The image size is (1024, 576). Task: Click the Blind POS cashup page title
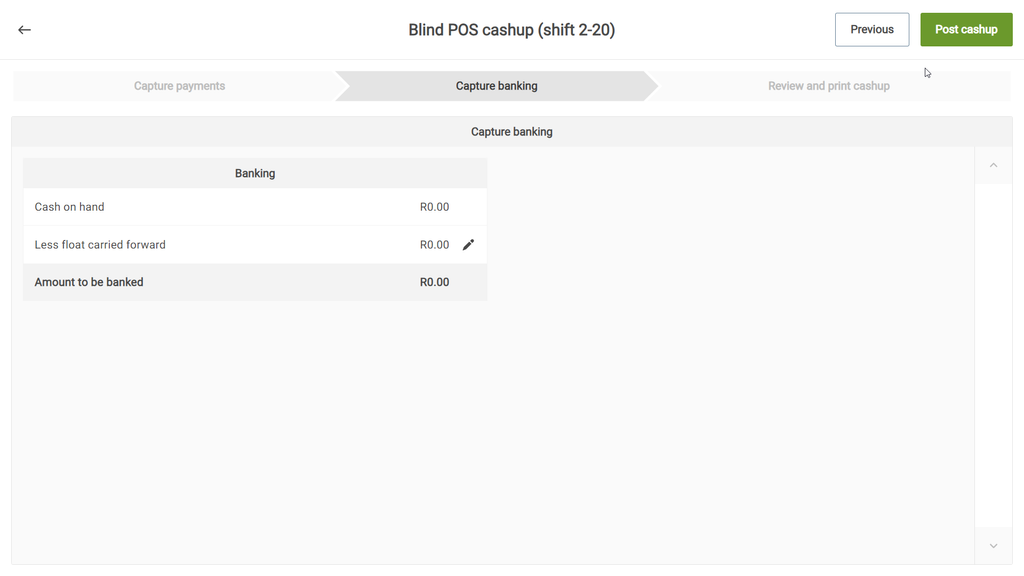click(x=511, y=30)
